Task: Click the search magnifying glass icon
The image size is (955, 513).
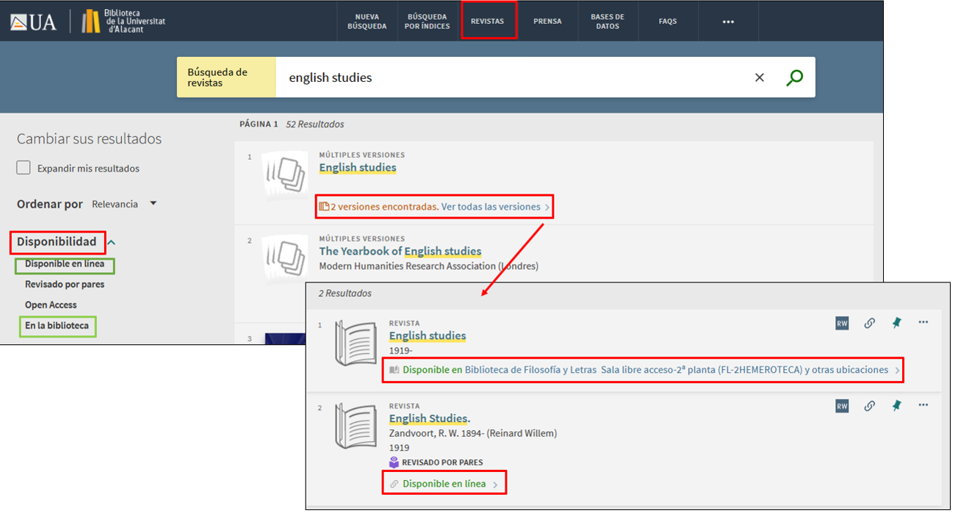Action: click(x=794, y=78)
